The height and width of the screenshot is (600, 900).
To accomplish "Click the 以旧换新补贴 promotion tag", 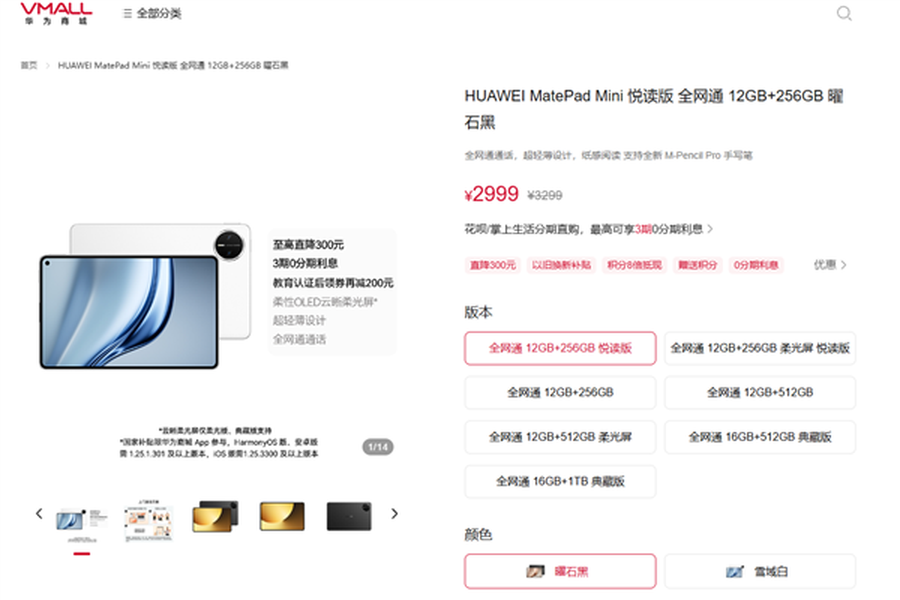I will click(x=560, y=265).
